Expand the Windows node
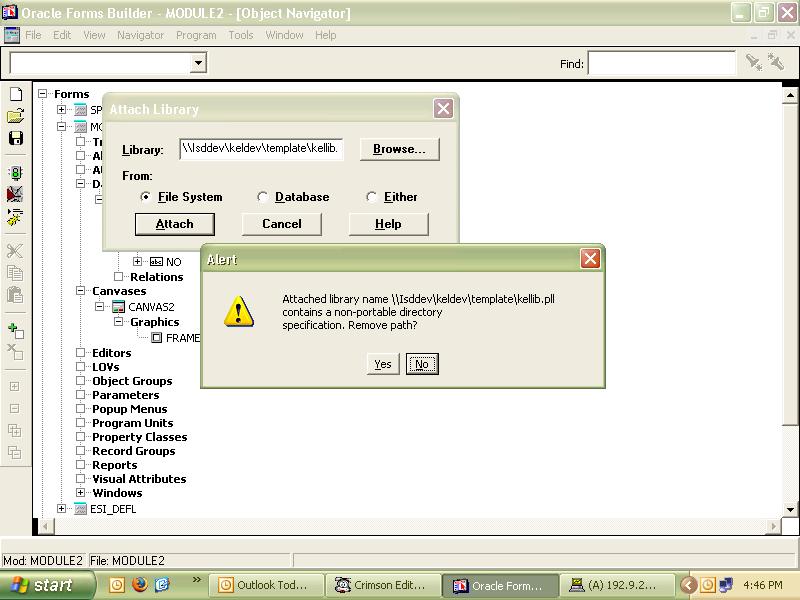This screenshot has width=800, height=600. [x=81, y=493]
